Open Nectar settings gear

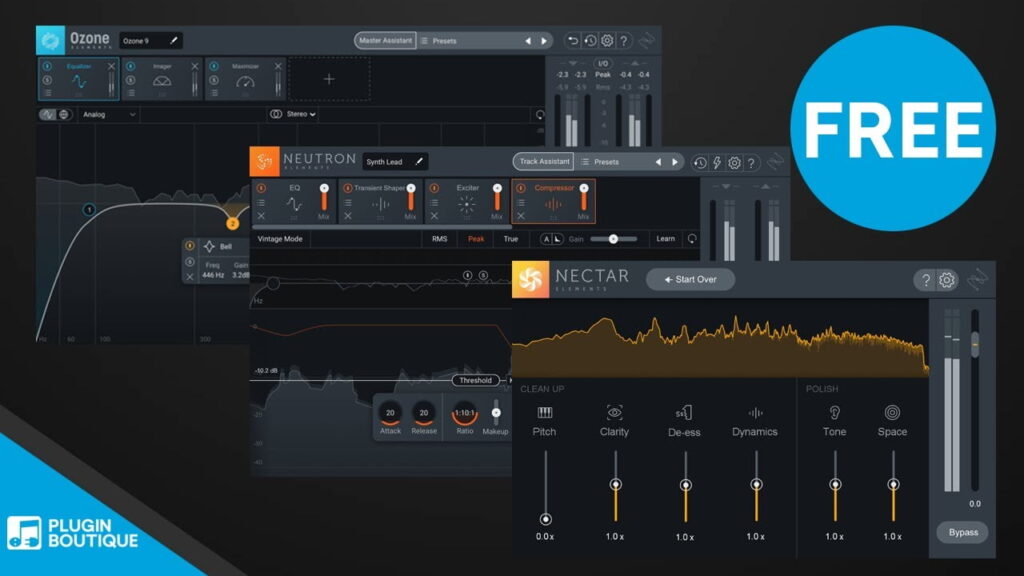[946, 280]
